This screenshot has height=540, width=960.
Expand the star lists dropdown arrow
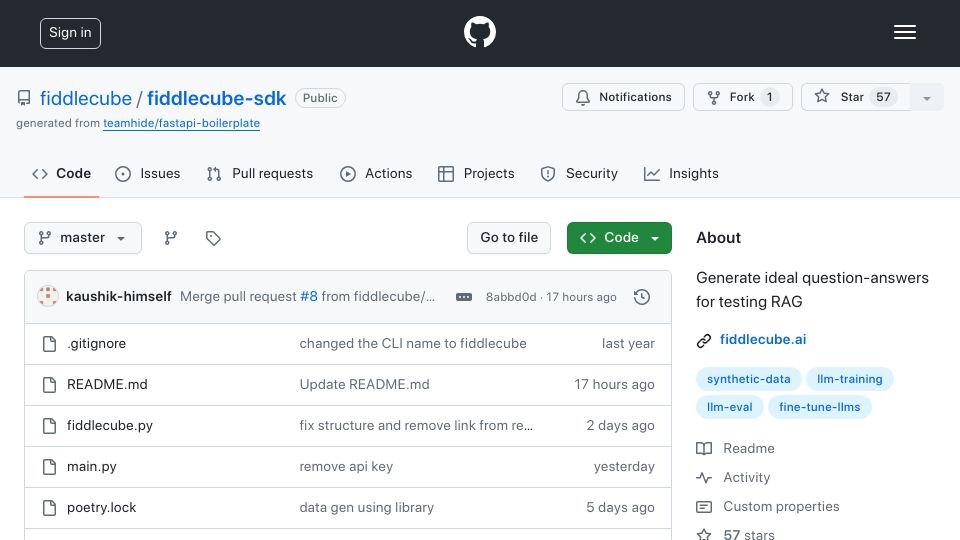click(x=927, y=97)
